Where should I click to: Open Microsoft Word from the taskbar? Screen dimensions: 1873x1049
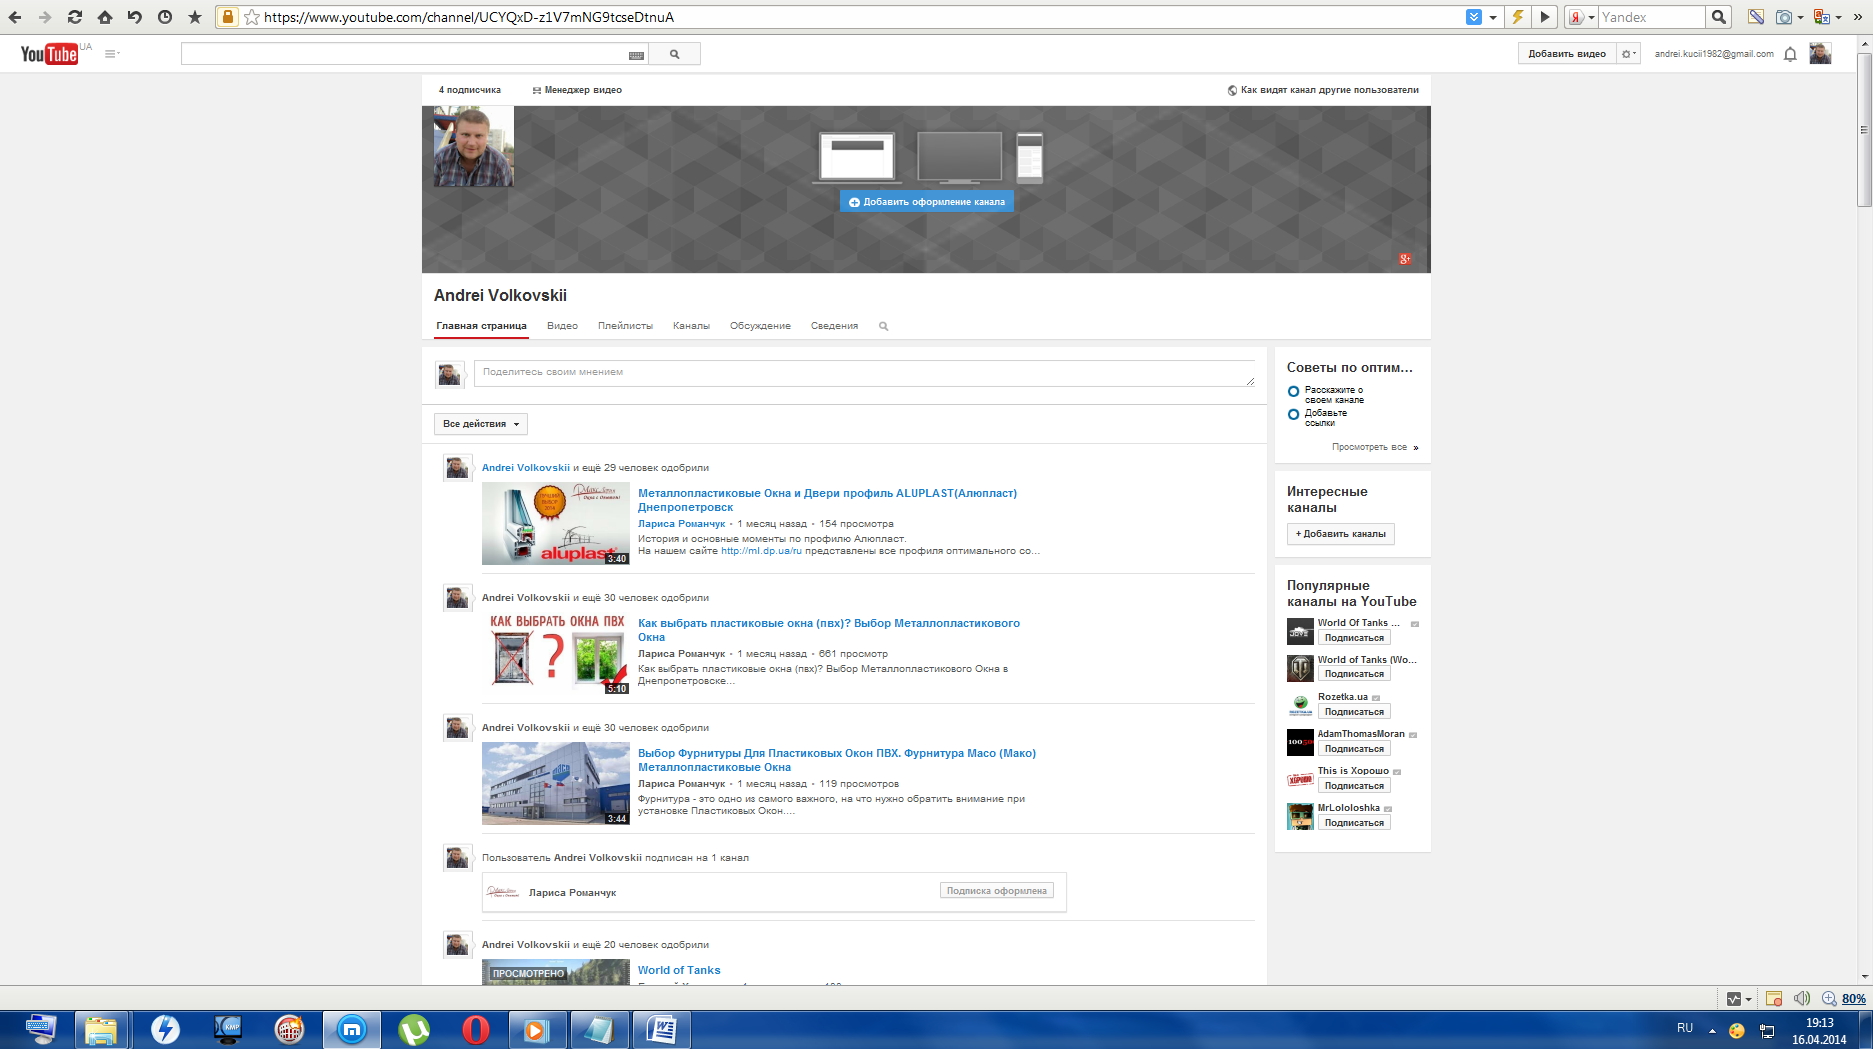click(x=661, y=1029)
